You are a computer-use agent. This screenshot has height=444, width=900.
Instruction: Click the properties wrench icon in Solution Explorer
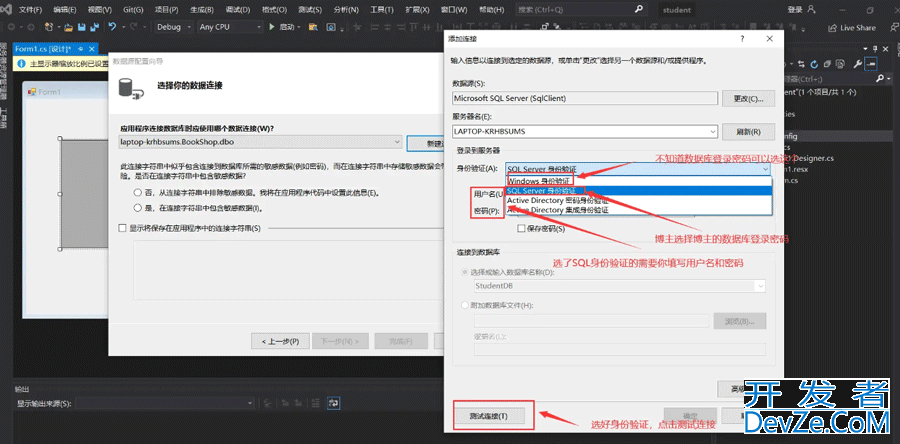coord(858,64)
